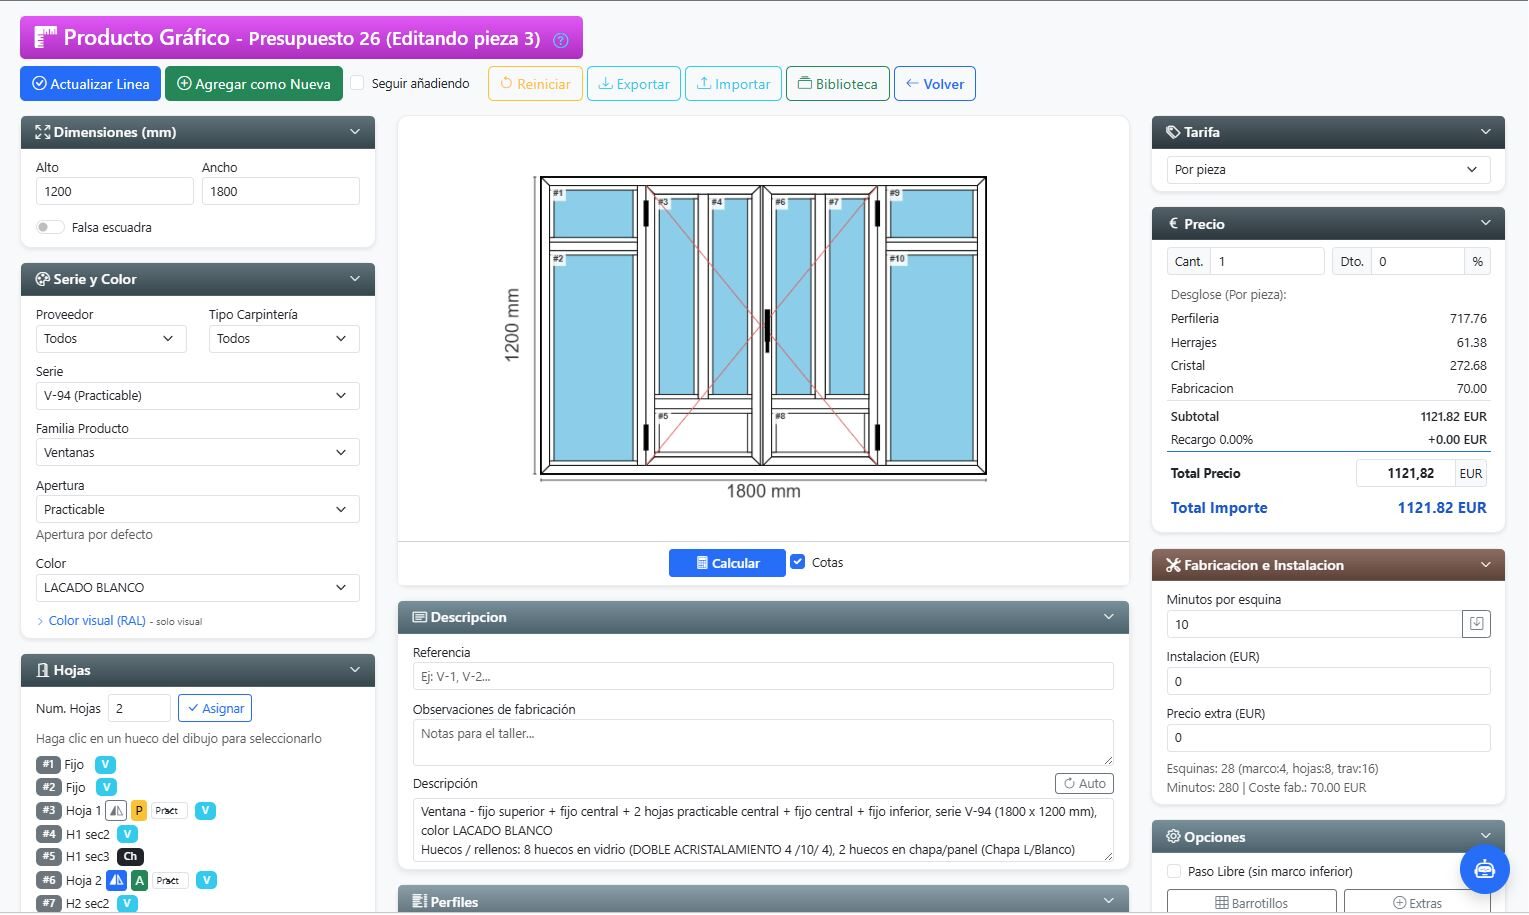Click Agregar como Nueva button
Image resolution: width=1529 pixels, height=915 pixels.
tap(254, 84)
